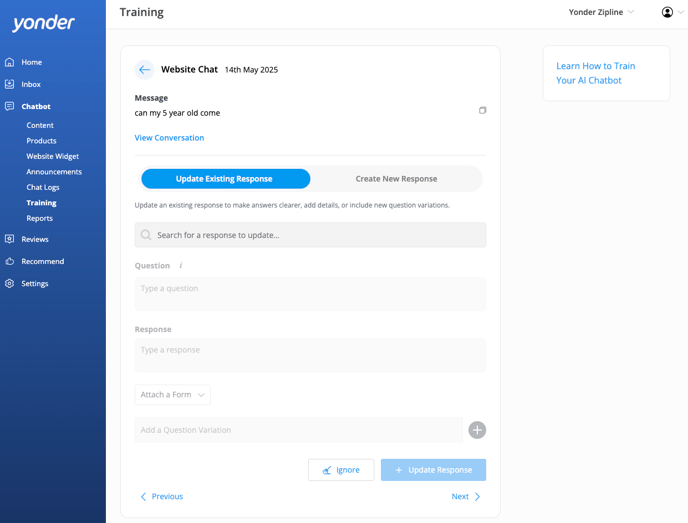This screenshot has width=688, height=523.
Task: Copy the message using the copy icon
Action: pyautogui.click(x=482, y=110)
